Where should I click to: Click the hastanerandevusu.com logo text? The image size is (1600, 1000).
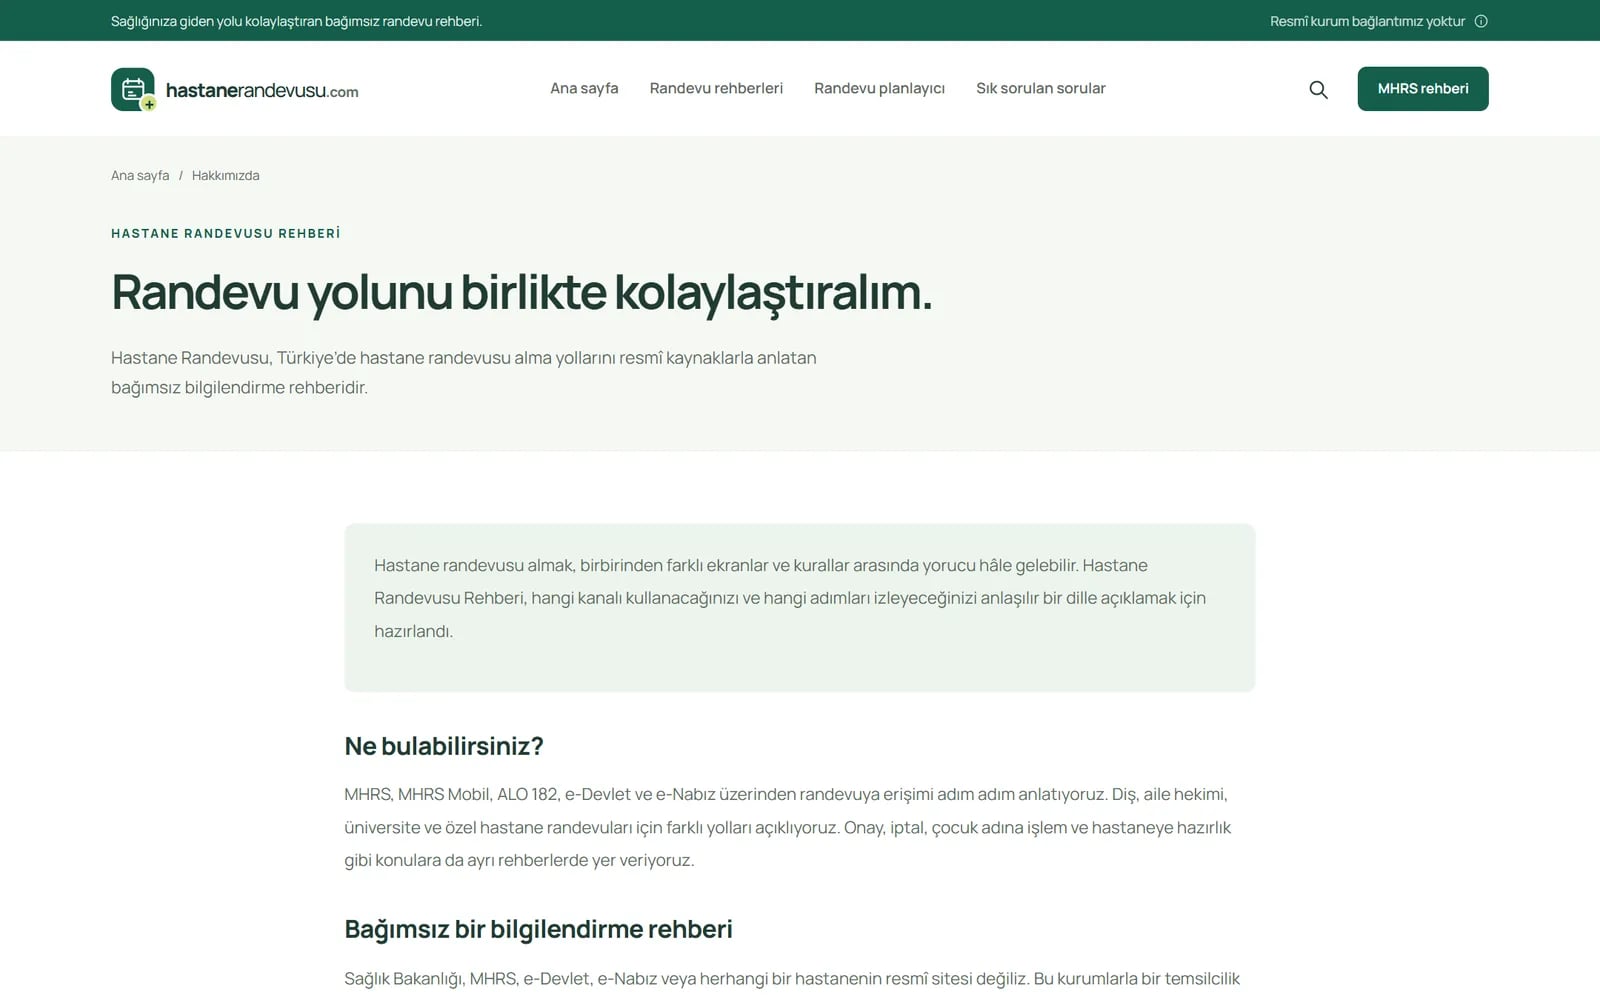[x=262, y=91]
